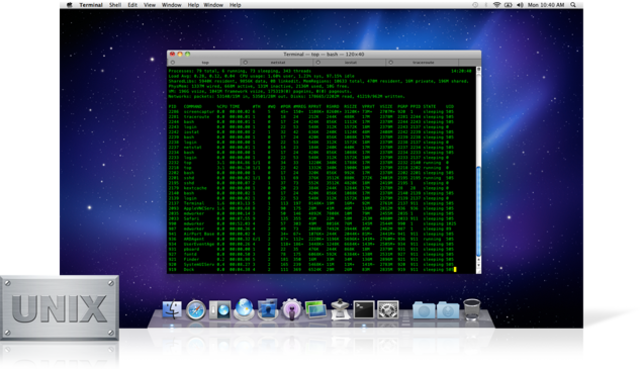Open the first blue folder stack in Dock
The image size is (640, 369).
coord(424,310)
